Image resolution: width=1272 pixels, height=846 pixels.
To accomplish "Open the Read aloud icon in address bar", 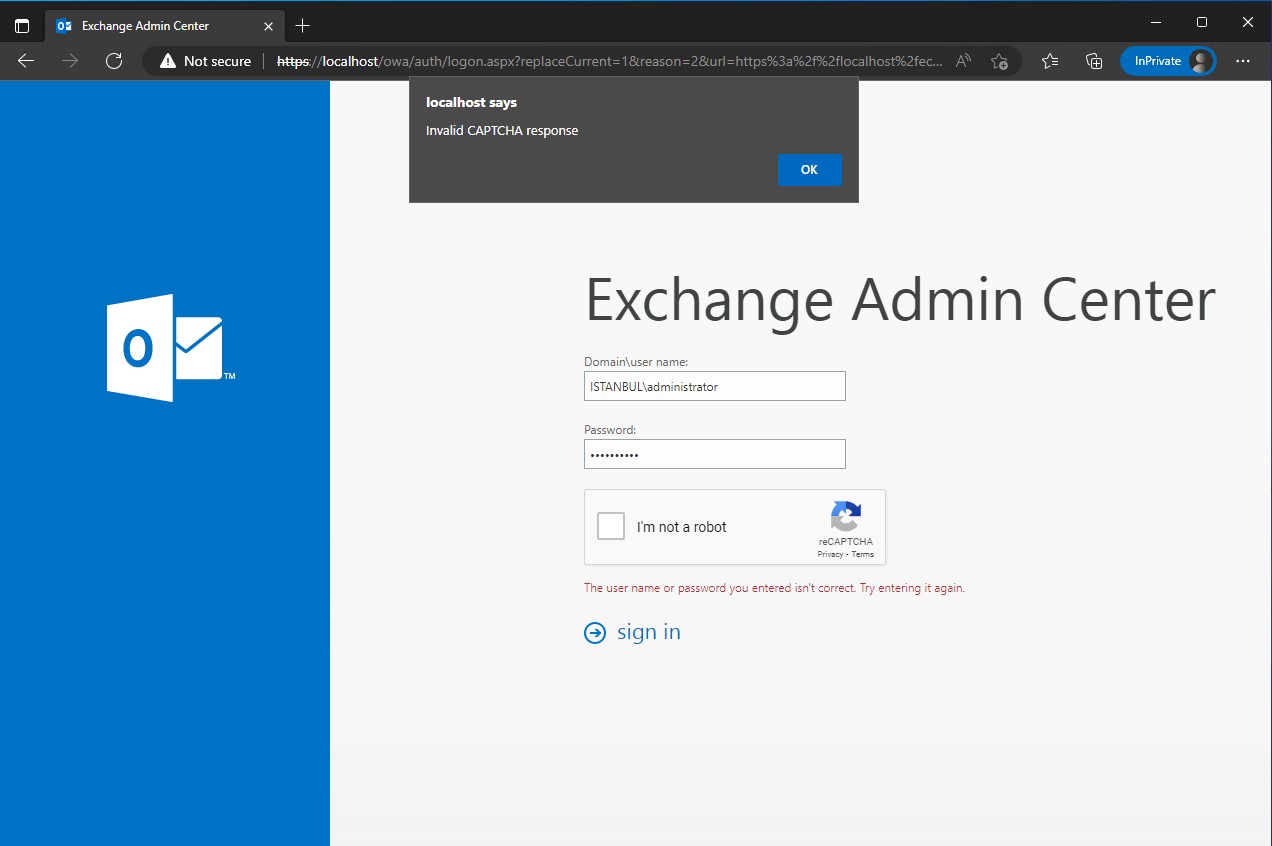I will 964,61.
